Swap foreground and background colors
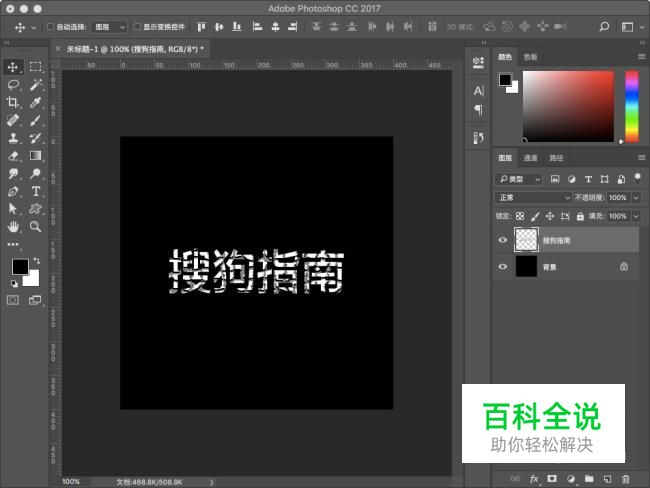The width and height of the screenshot is (650, 488). click(37, 260)
